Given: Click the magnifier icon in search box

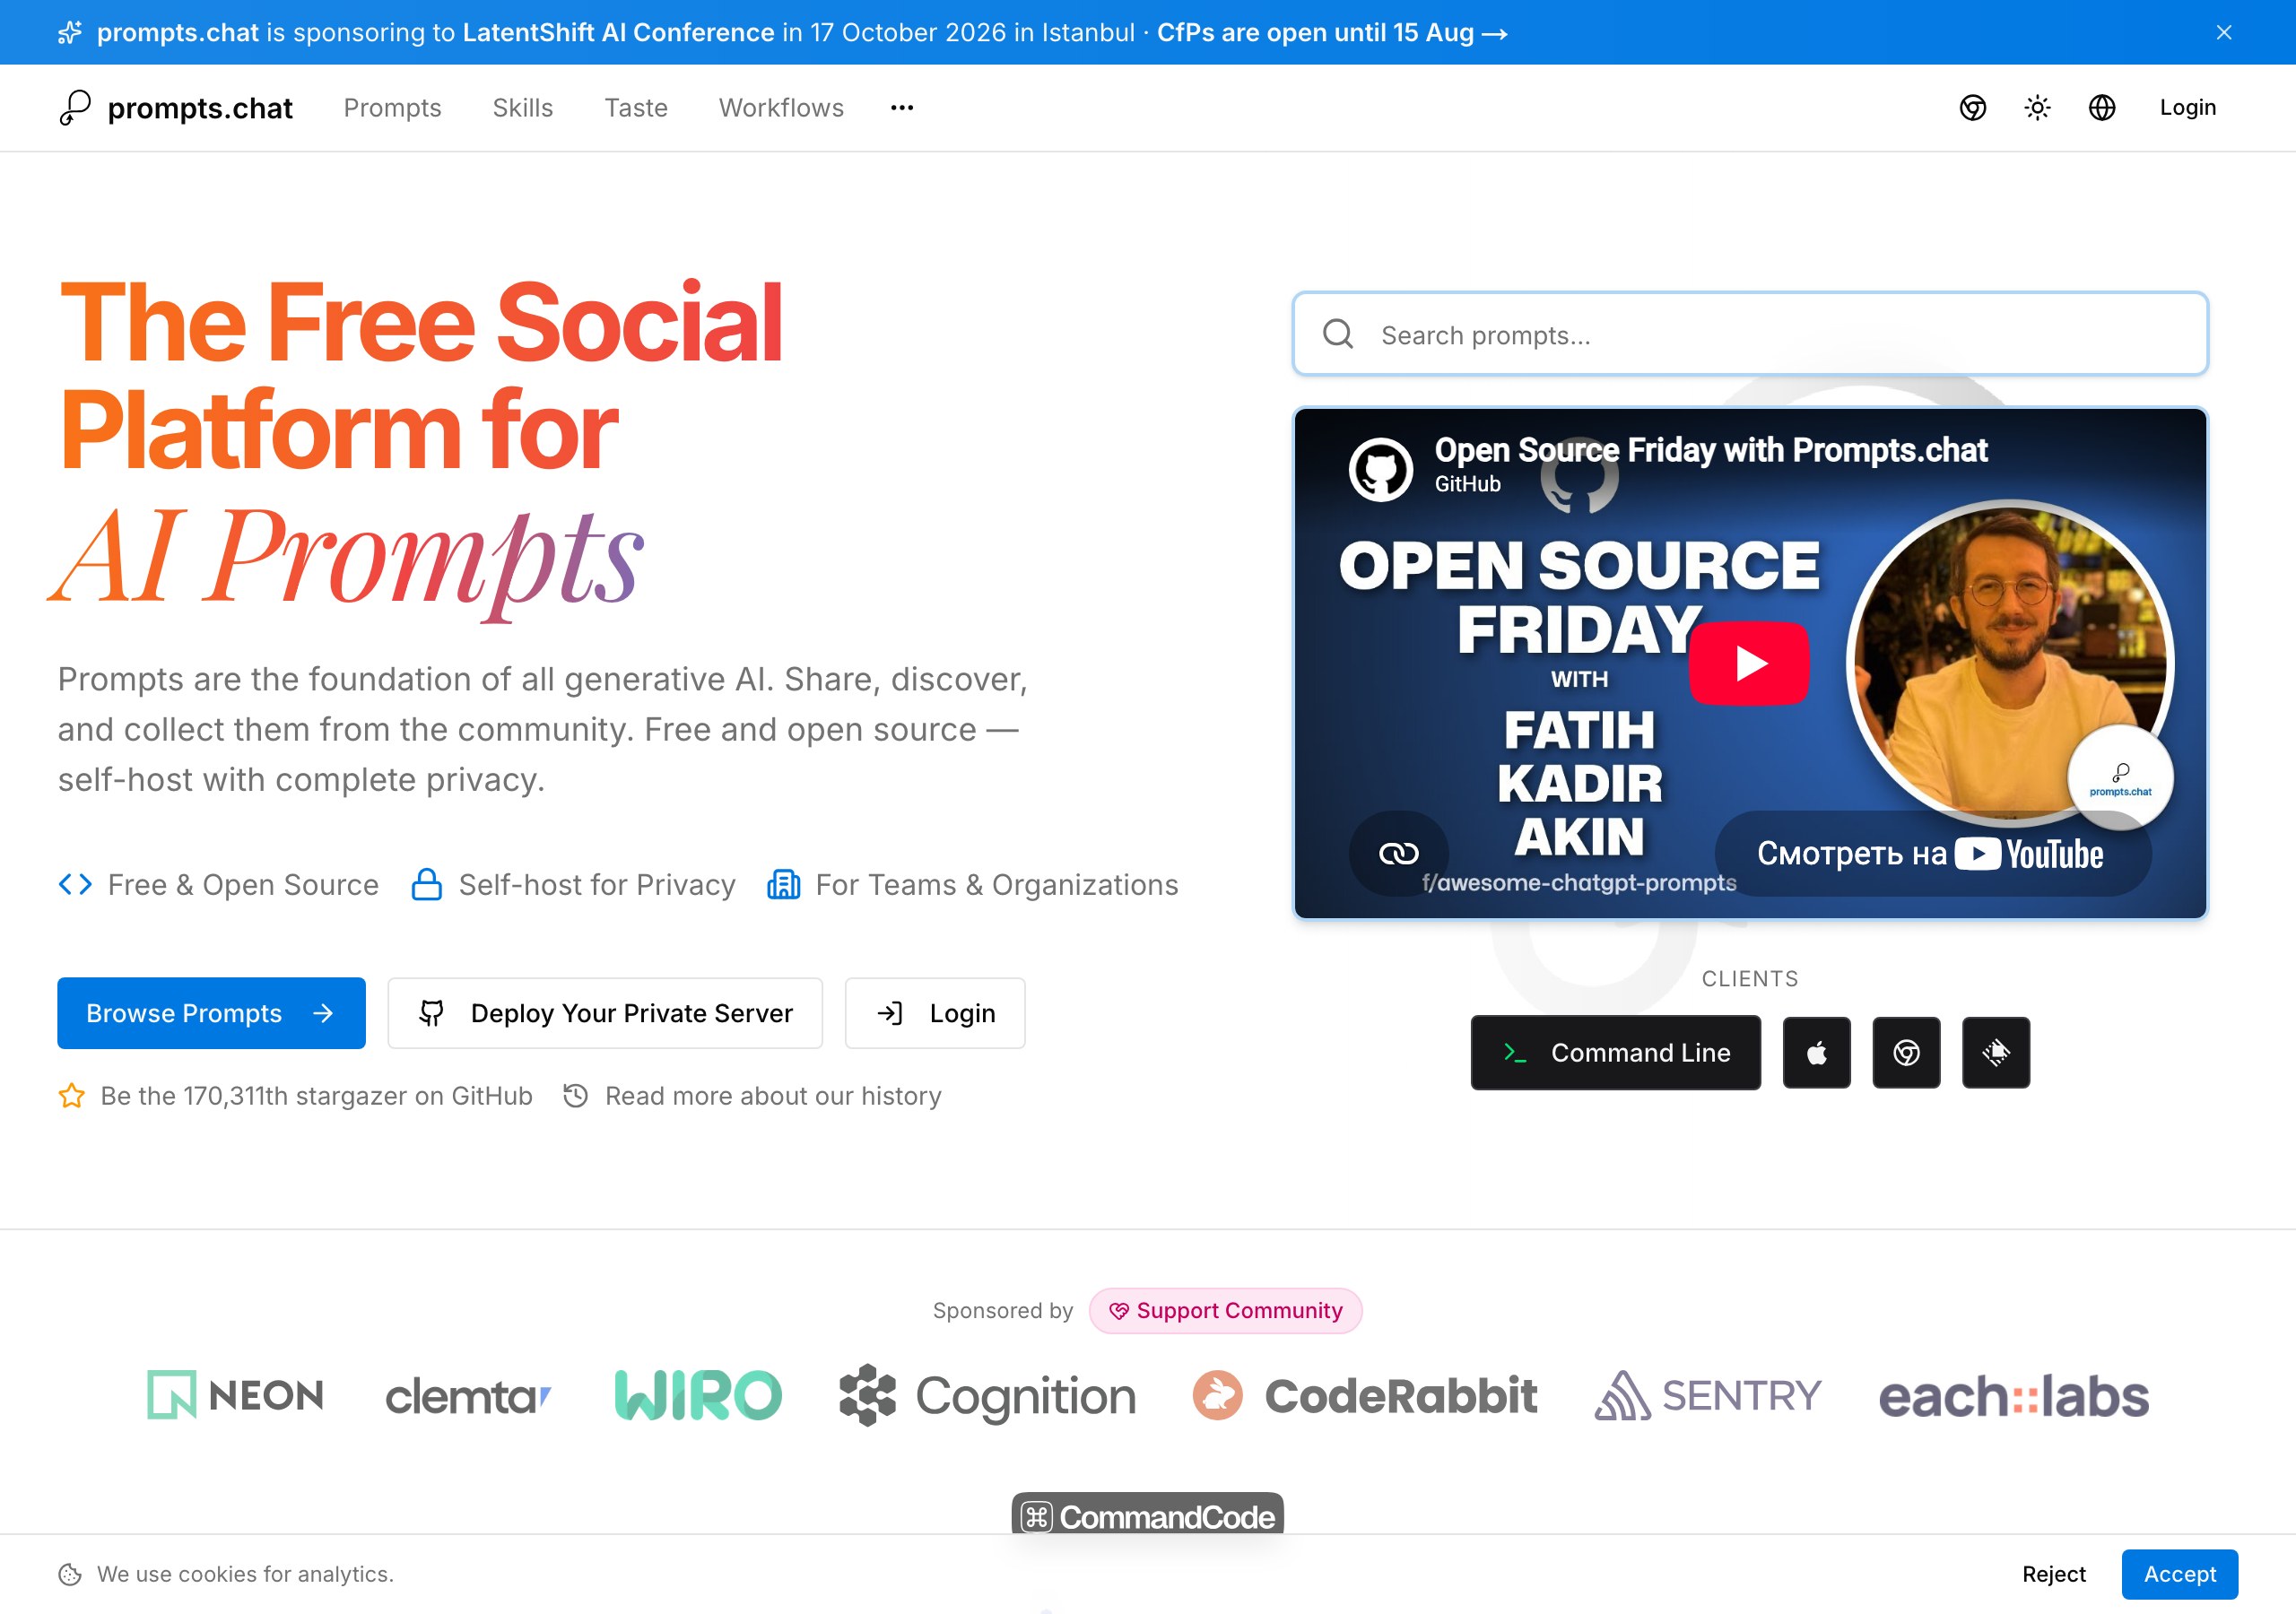Looking at the screenshot, I should [1338, 334].
